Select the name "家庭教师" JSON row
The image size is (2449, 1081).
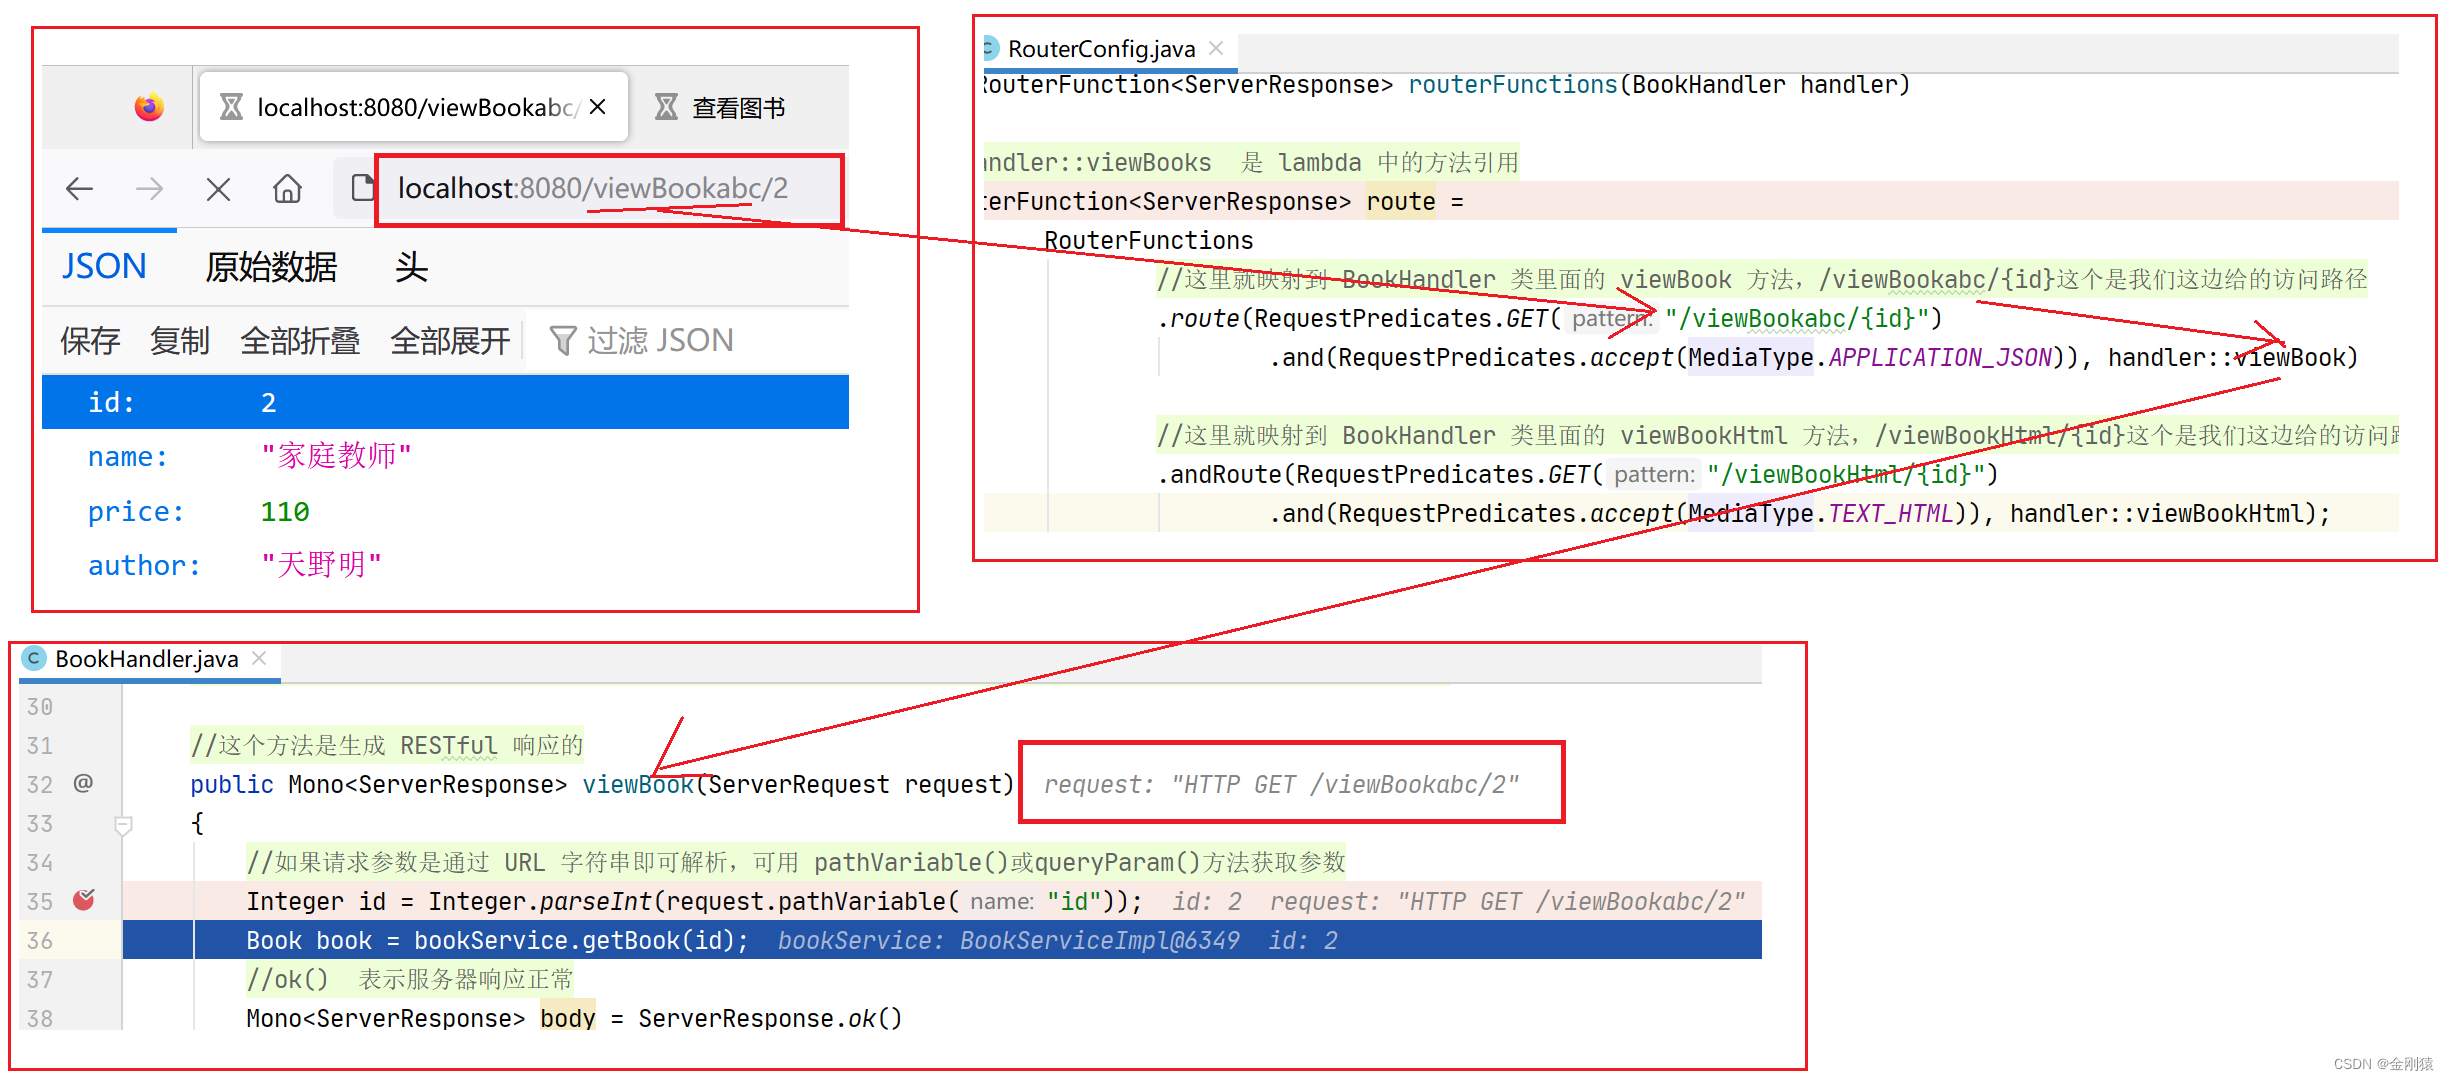pos(445,456)
